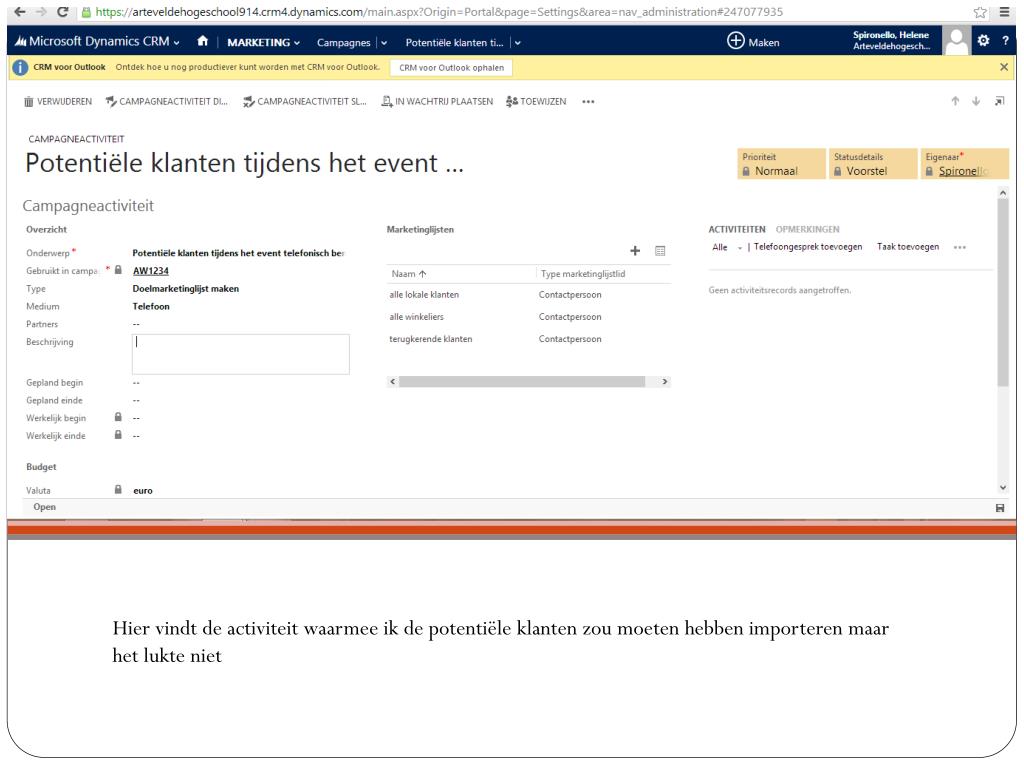This screenshot has height=768, width=1024.
Task: Open the AW1234 campaign link
Action: pos(150,270)
